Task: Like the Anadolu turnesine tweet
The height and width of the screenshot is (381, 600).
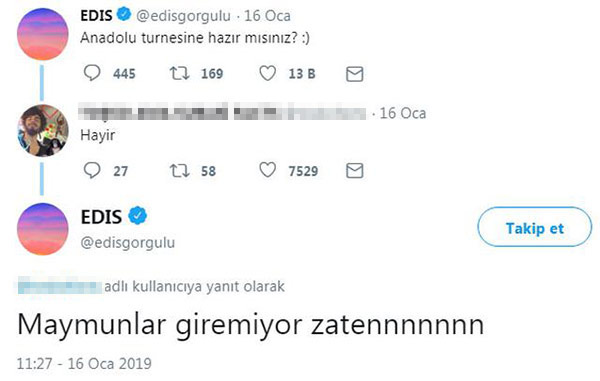Action: [267, 73]
